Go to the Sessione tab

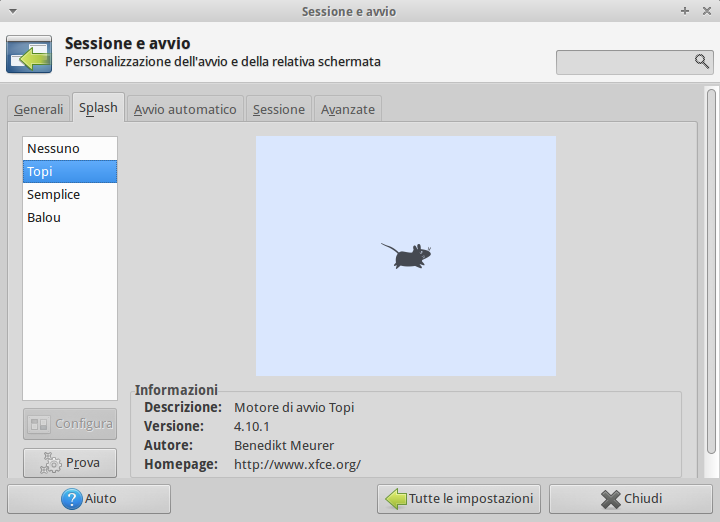point(279,109)
